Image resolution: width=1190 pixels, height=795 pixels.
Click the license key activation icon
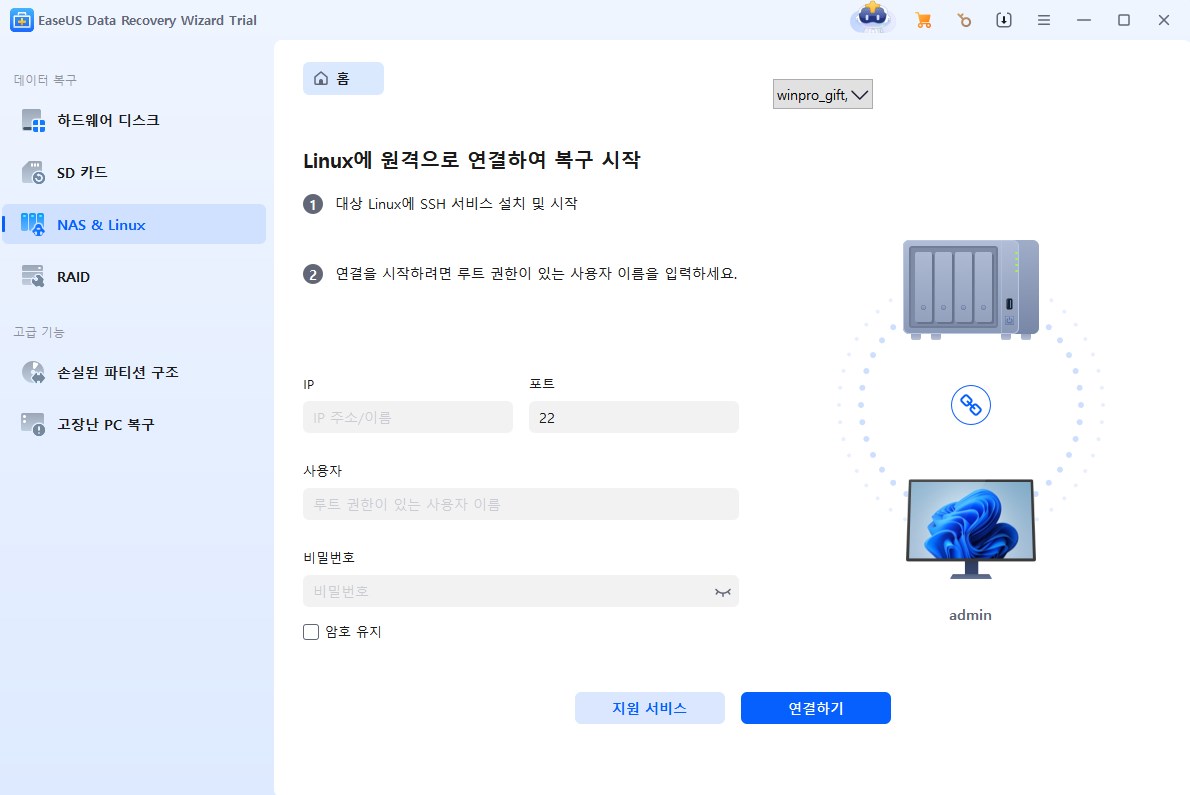(x=963, y=19)
